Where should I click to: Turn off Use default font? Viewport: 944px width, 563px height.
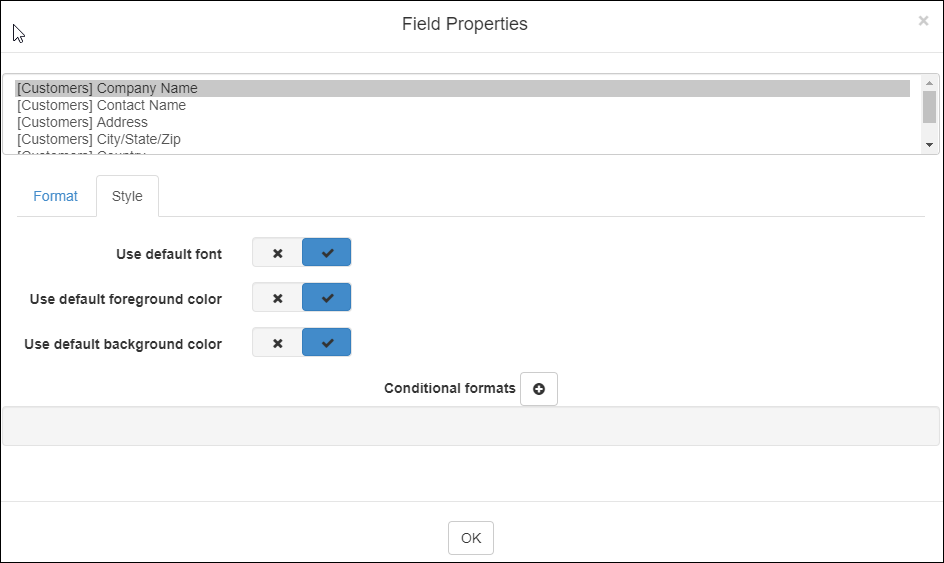(x=277, y=253)
